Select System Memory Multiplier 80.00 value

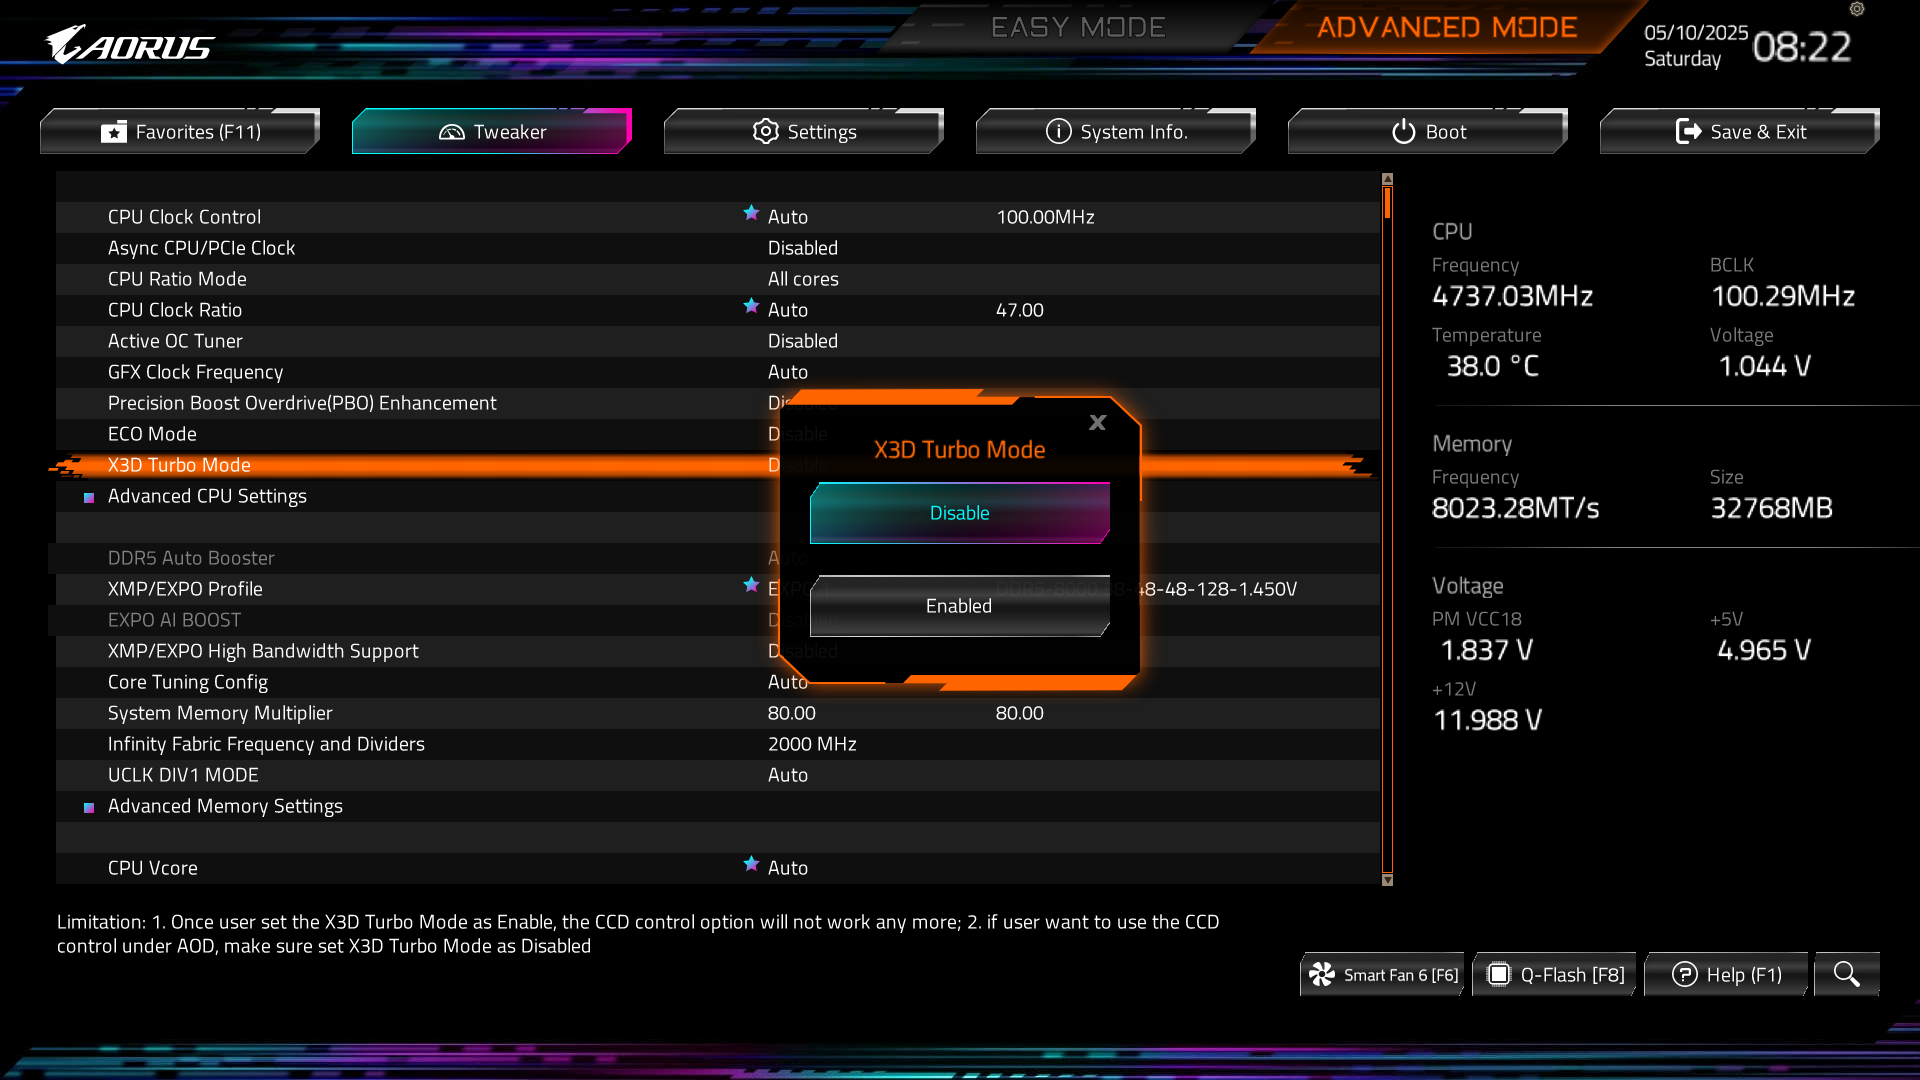point(791,713)
